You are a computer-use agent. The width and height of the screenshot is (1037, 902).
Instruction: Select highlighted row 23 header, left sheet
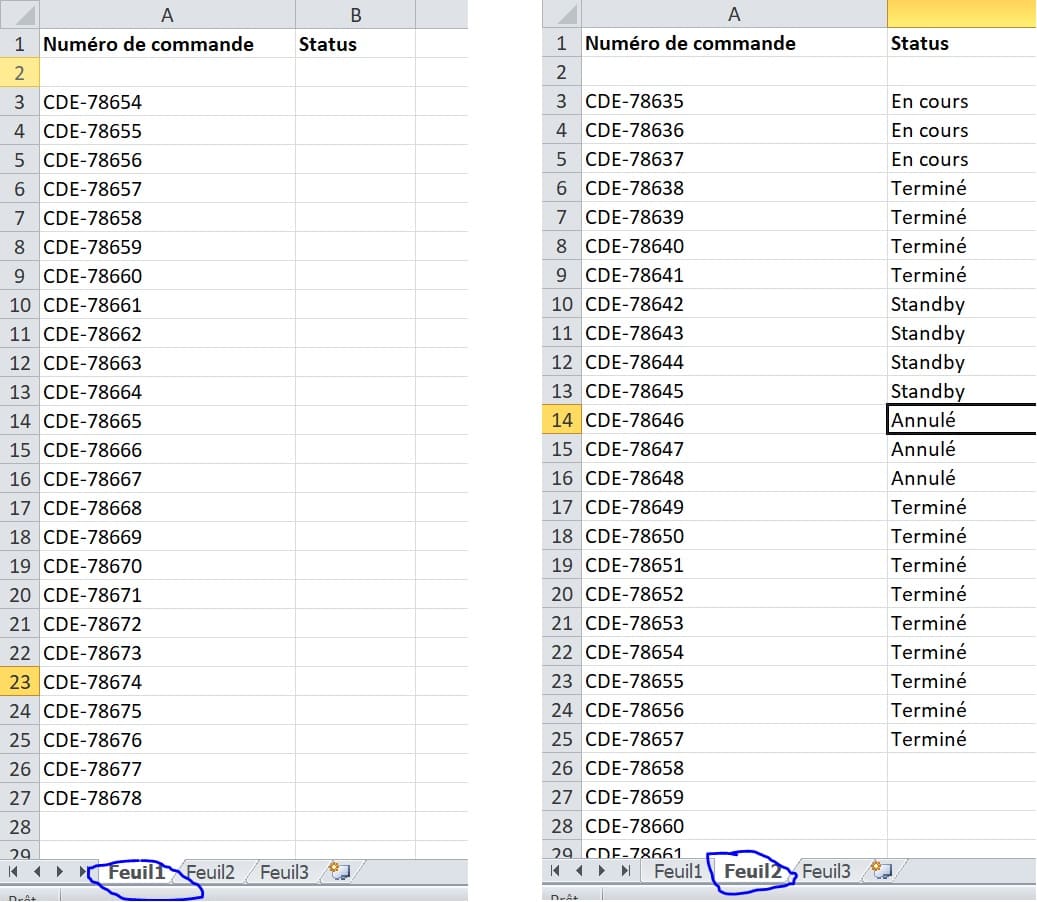tap(20, 682)
